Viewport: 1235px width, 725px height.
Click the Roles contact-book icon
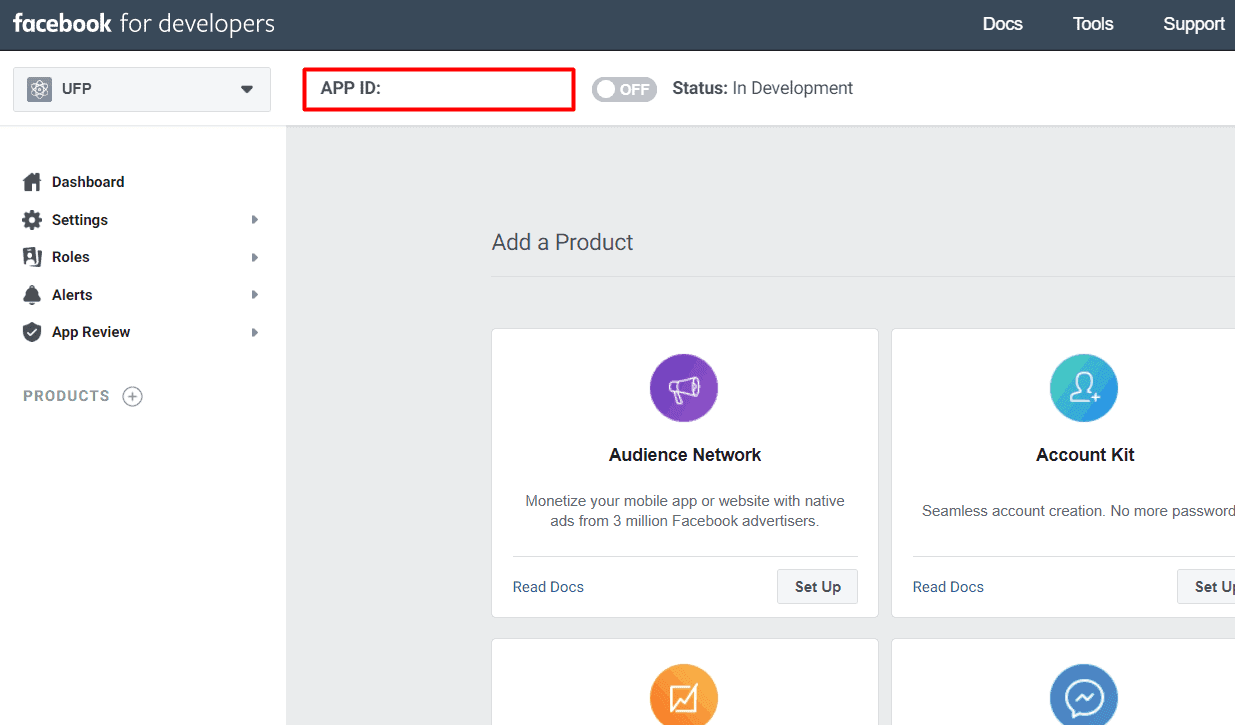point(32,257)
